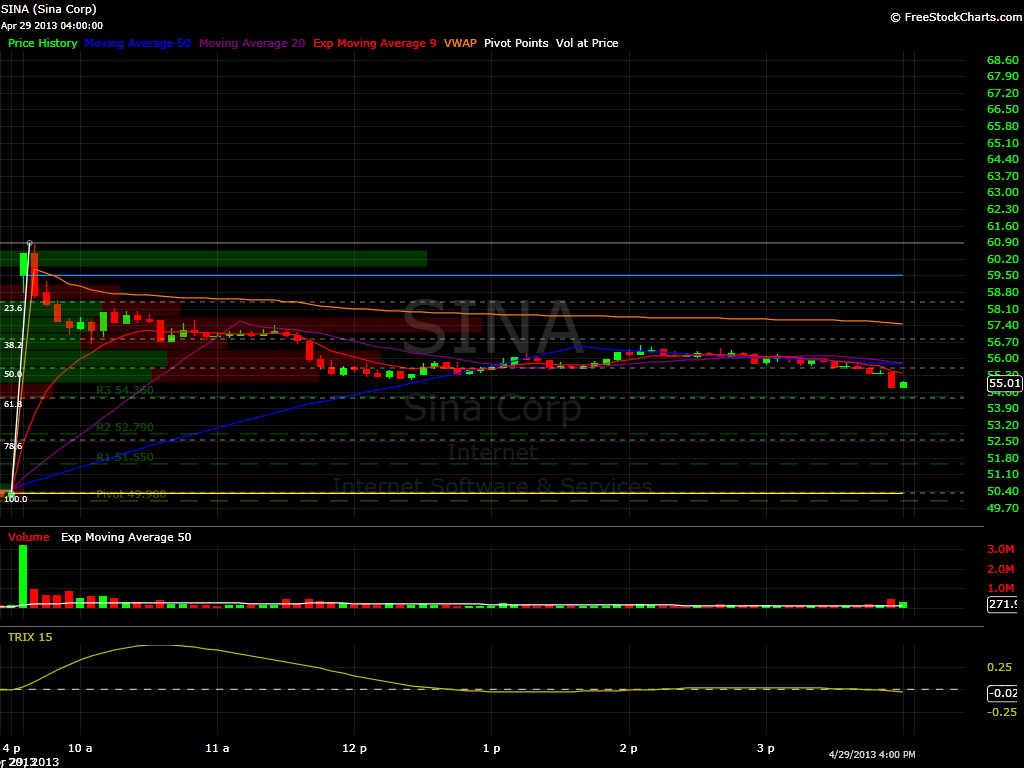The width and height of the screenshot is (1024, 768).
Task: Click the 23.6 Fibonacci level label
Action: tap(12, 308)
